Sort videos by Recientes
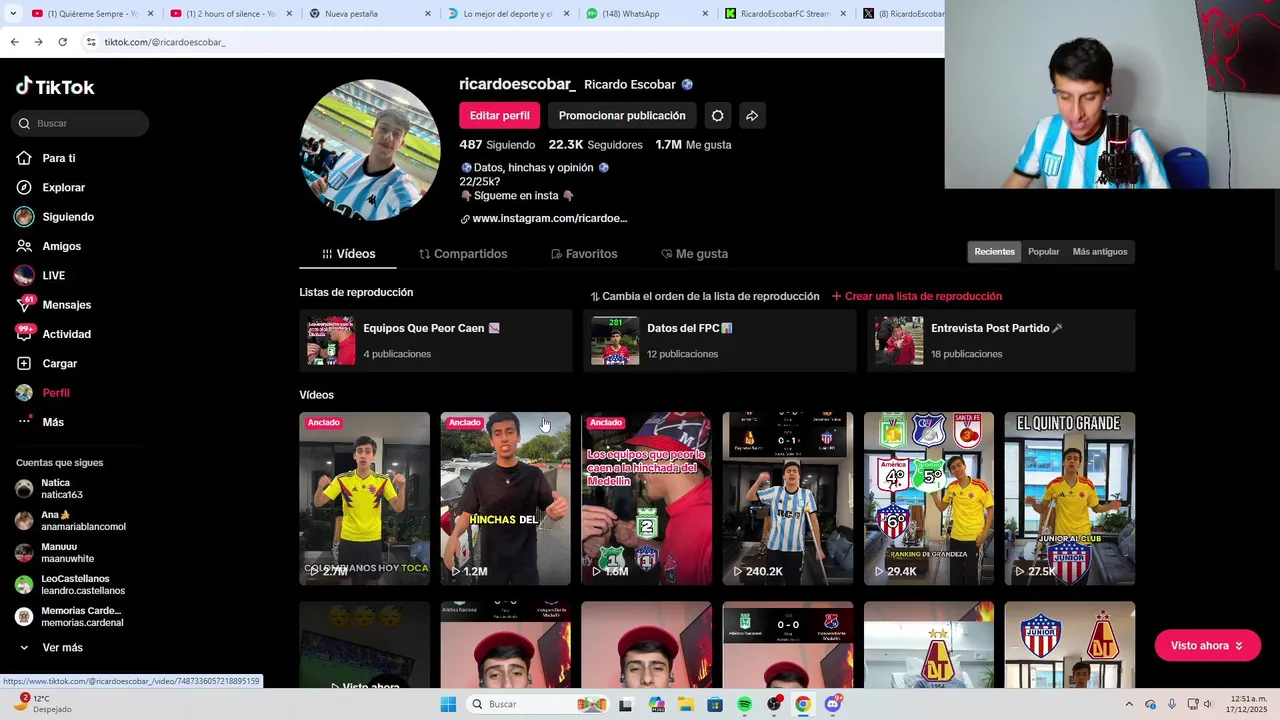Viewport: 1280px width, 720px height. click(x=994, y=252)
